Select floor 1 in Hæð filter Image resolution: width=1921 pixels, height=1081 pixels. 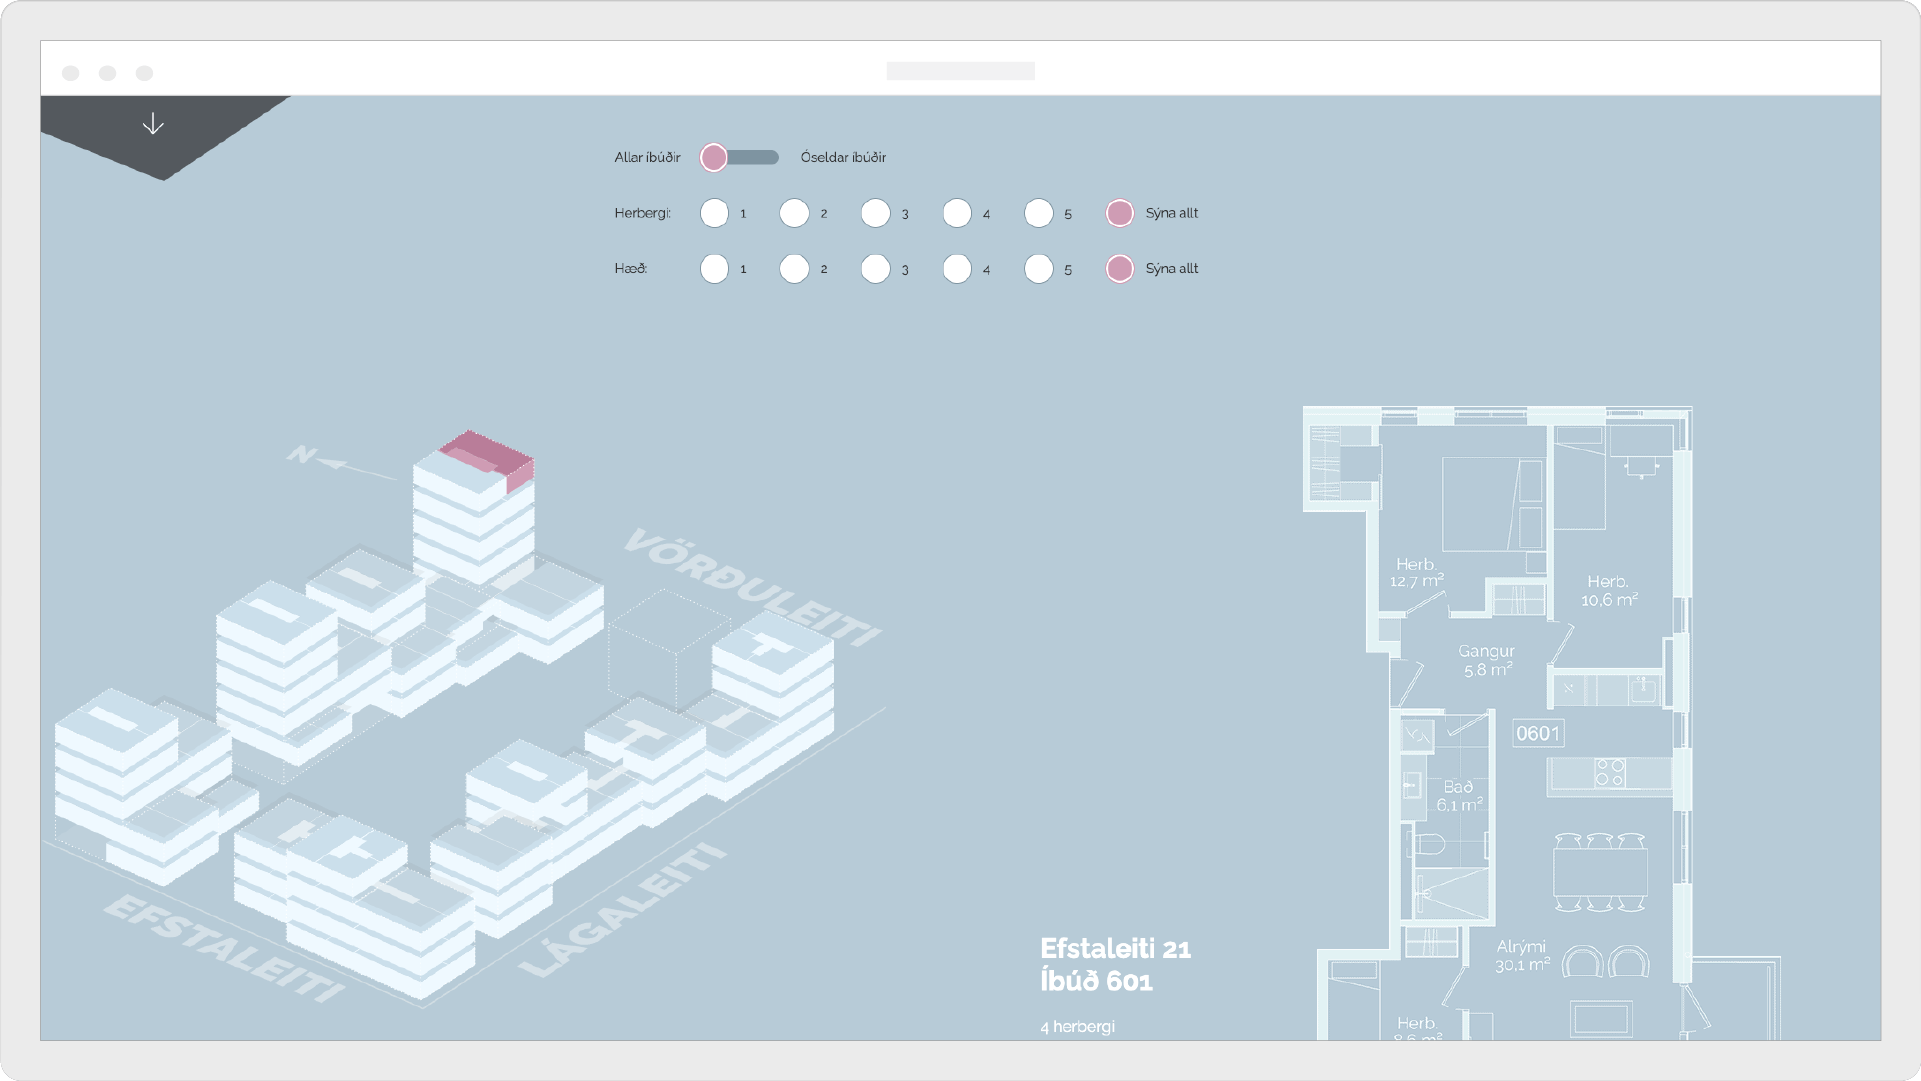coord(714,269)
